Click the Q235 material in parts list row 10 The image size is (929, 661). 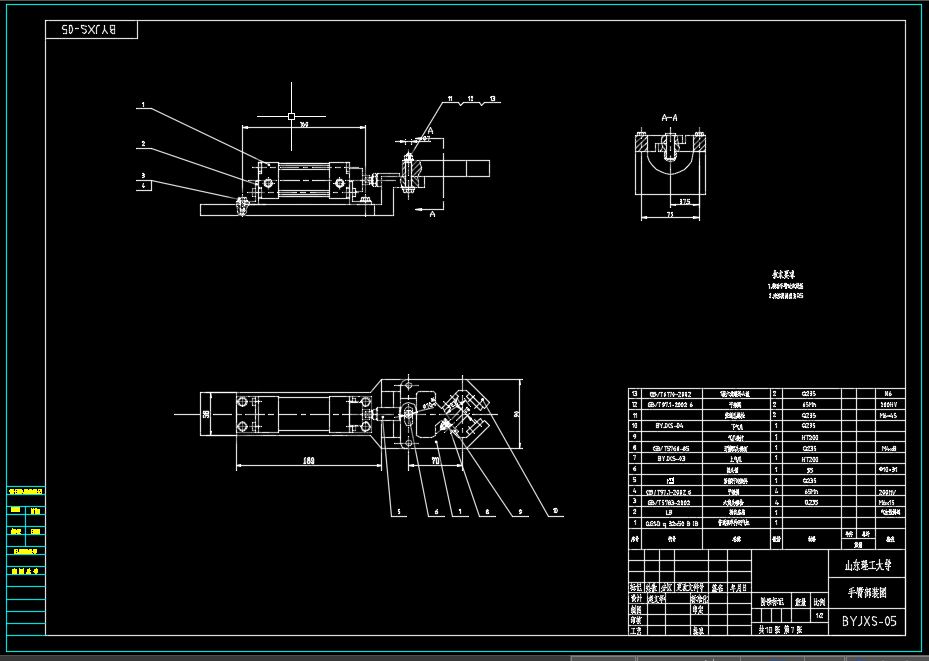(809, 426)
